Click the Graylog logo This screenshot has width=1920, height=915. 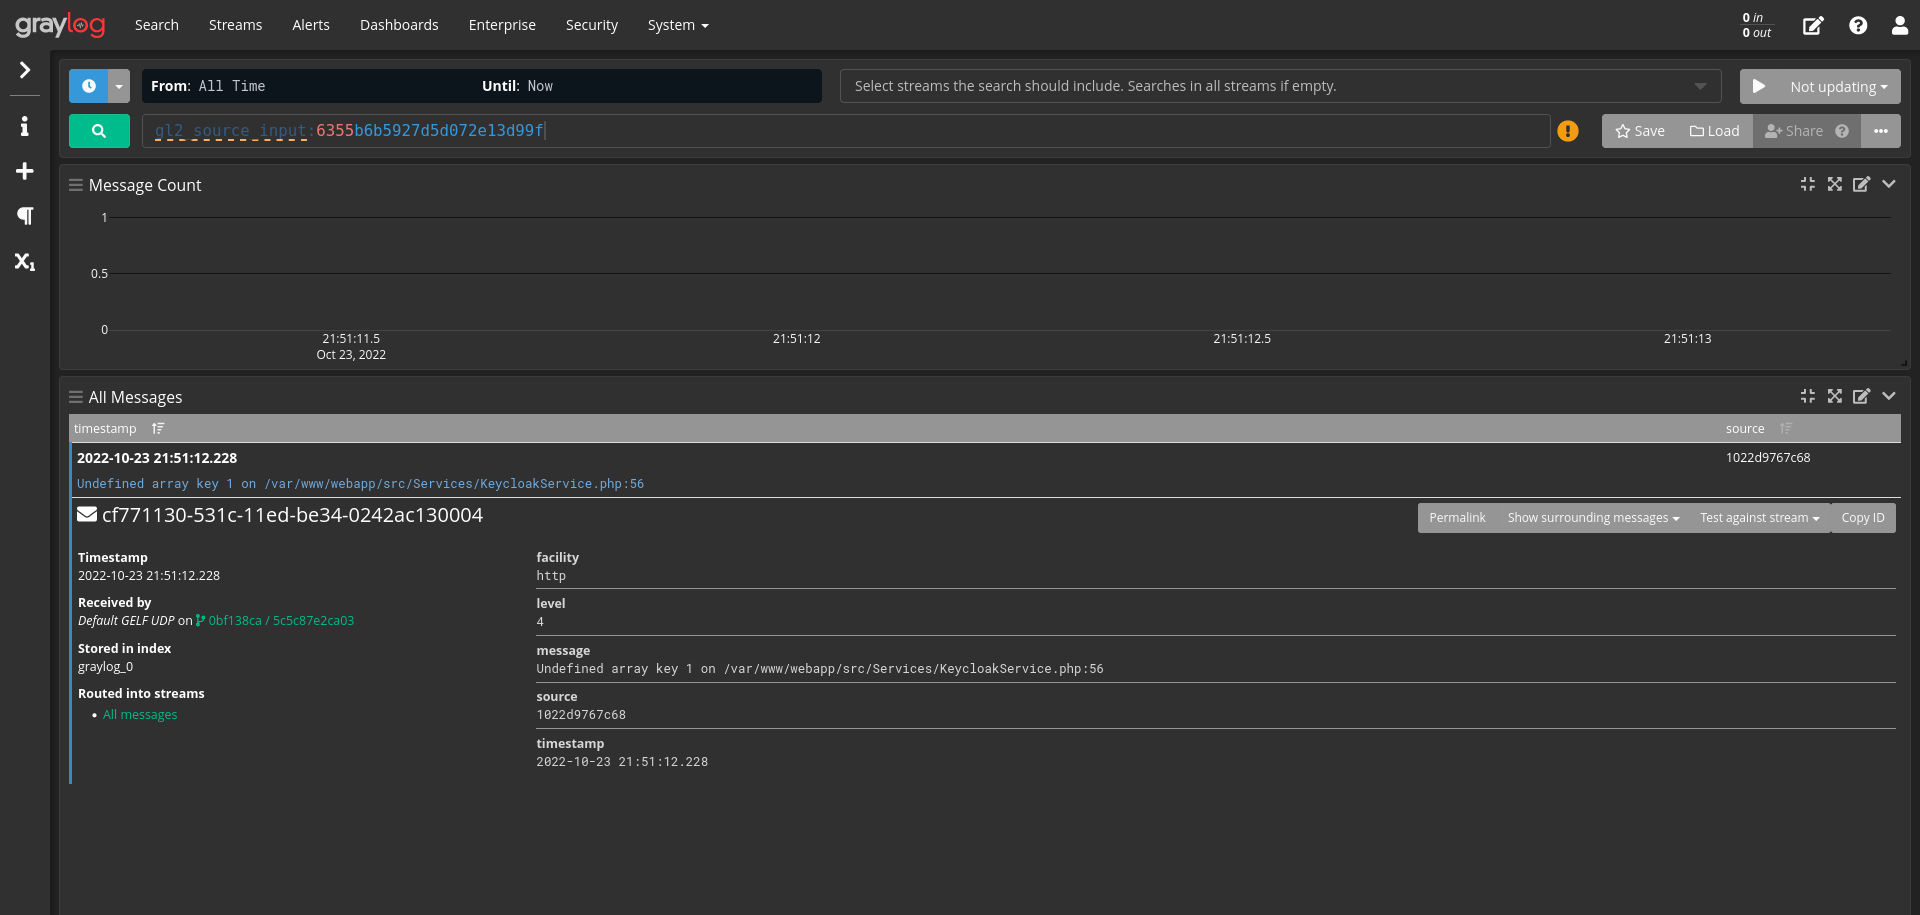pyautogui.click(x=60, y=25)
